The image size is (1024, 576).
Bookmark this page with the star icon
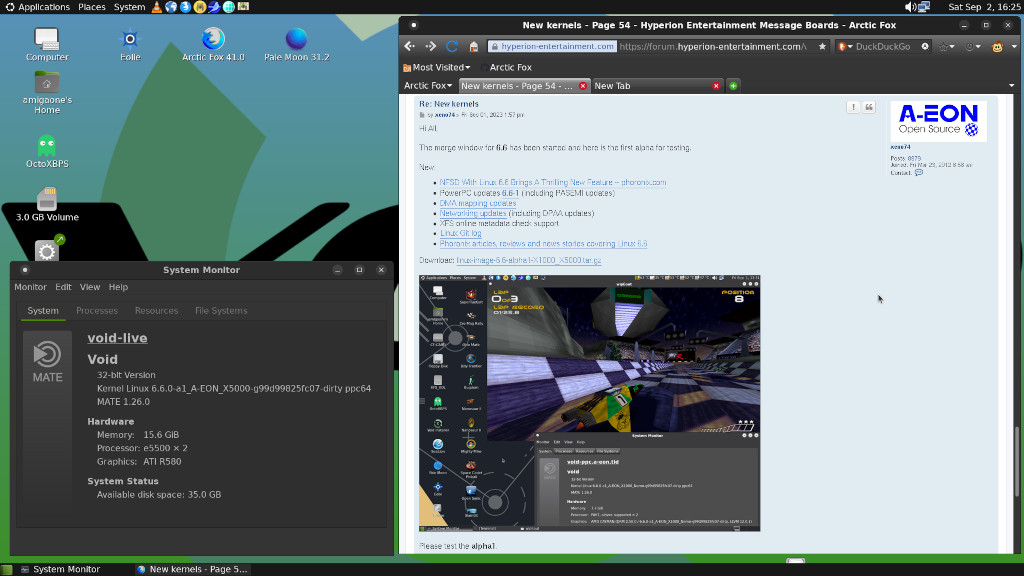point(822,46)
